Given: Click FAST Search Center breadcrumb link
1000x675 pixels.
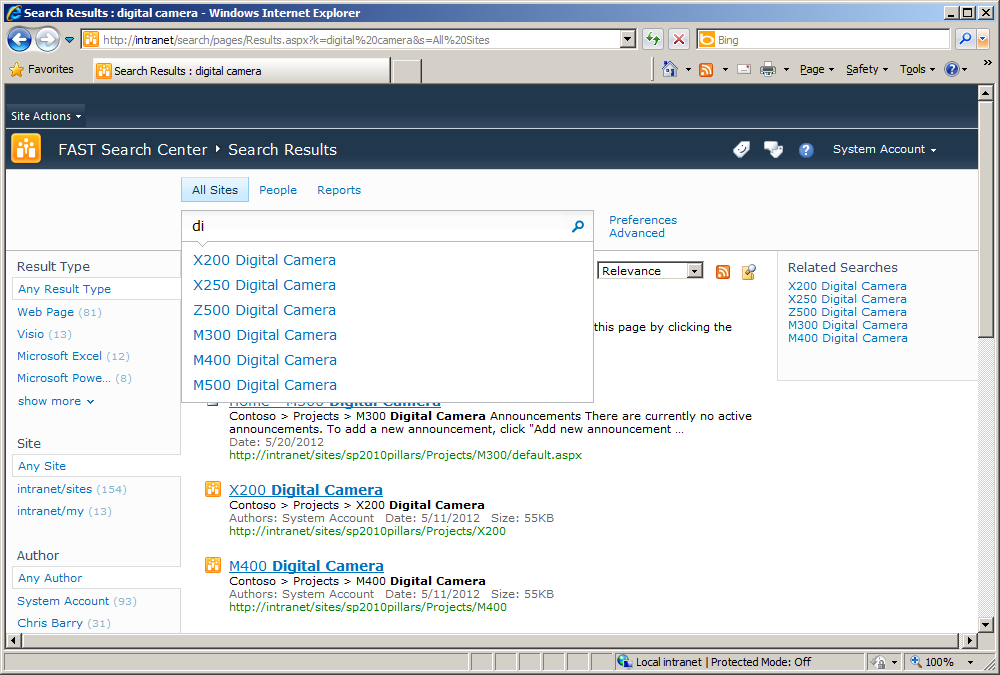Looking at the screenshot, I should [133, 149].
